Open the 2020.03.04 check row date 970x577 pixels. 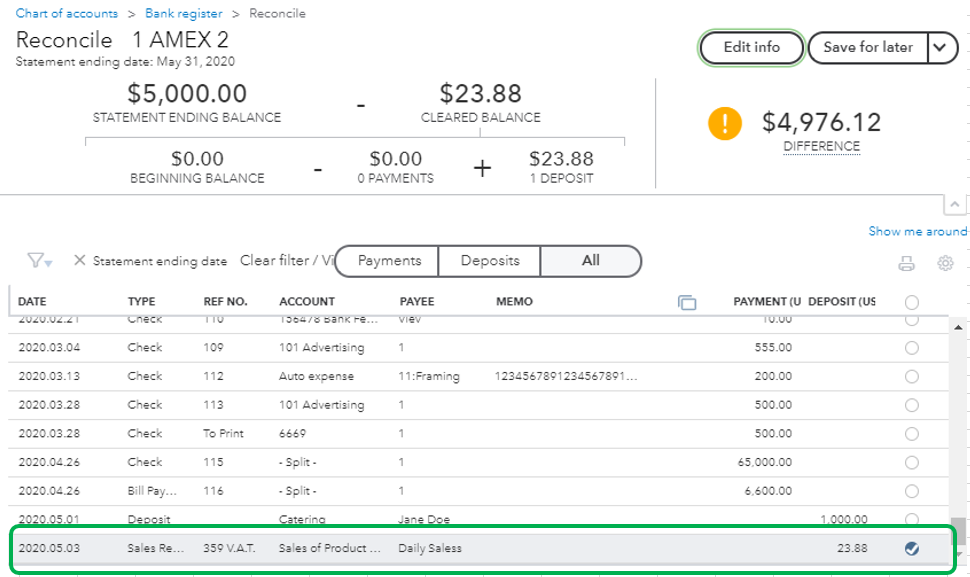click(49, 348)
